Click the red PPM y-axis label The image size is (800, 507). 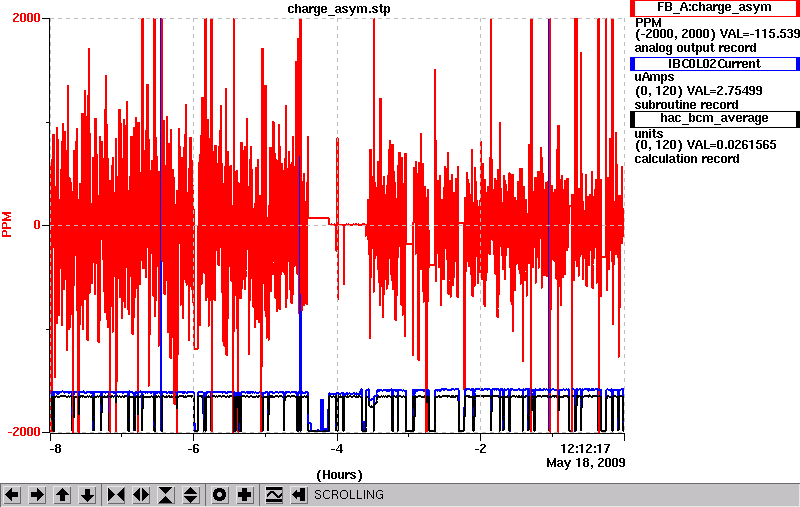pyautogui.click(x=7, y=225)
